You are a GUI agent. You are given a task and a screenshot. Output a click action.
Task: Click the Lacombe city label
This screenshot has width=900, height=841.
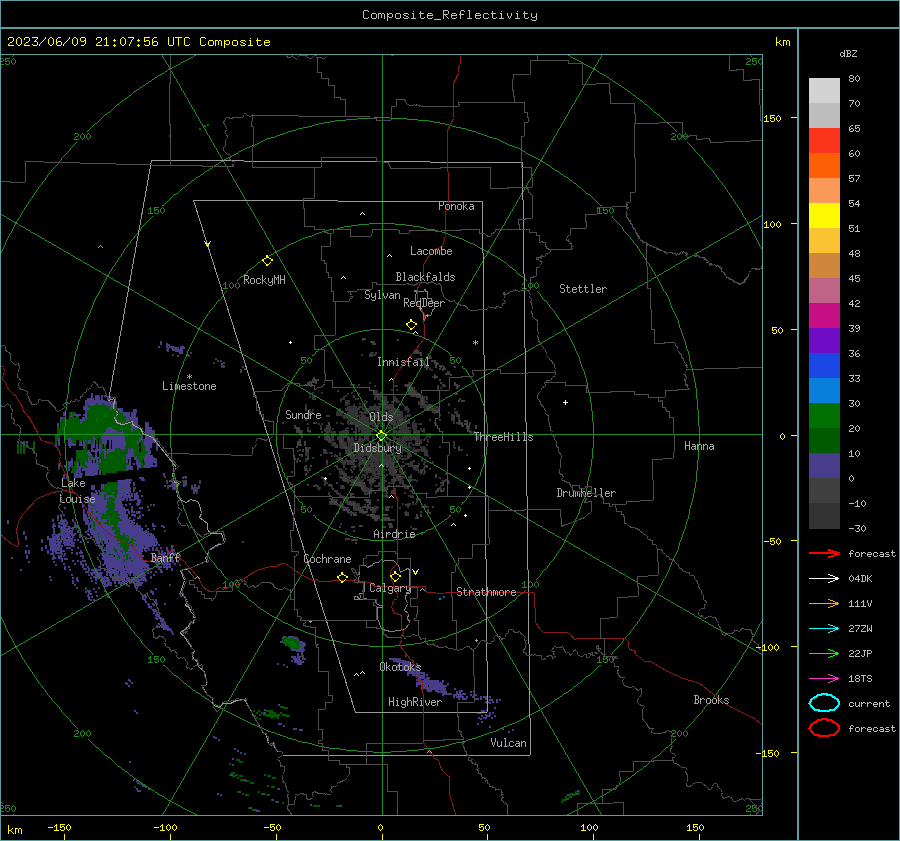[431, 251]
